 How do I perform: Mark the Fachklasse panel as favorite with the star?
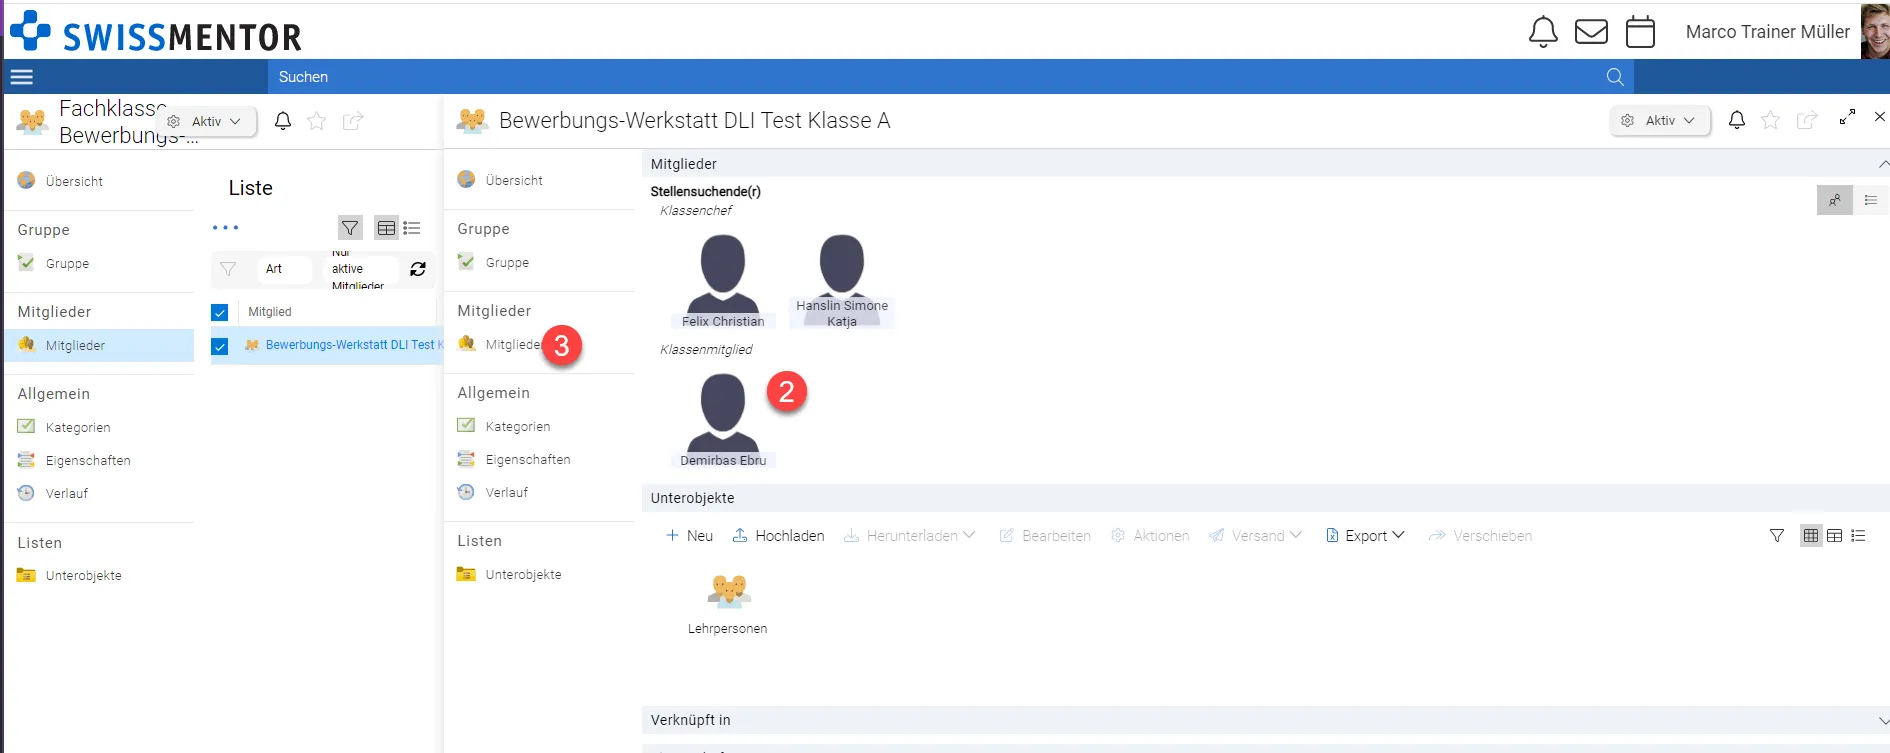pyautogui.click(x=317, y=121)
